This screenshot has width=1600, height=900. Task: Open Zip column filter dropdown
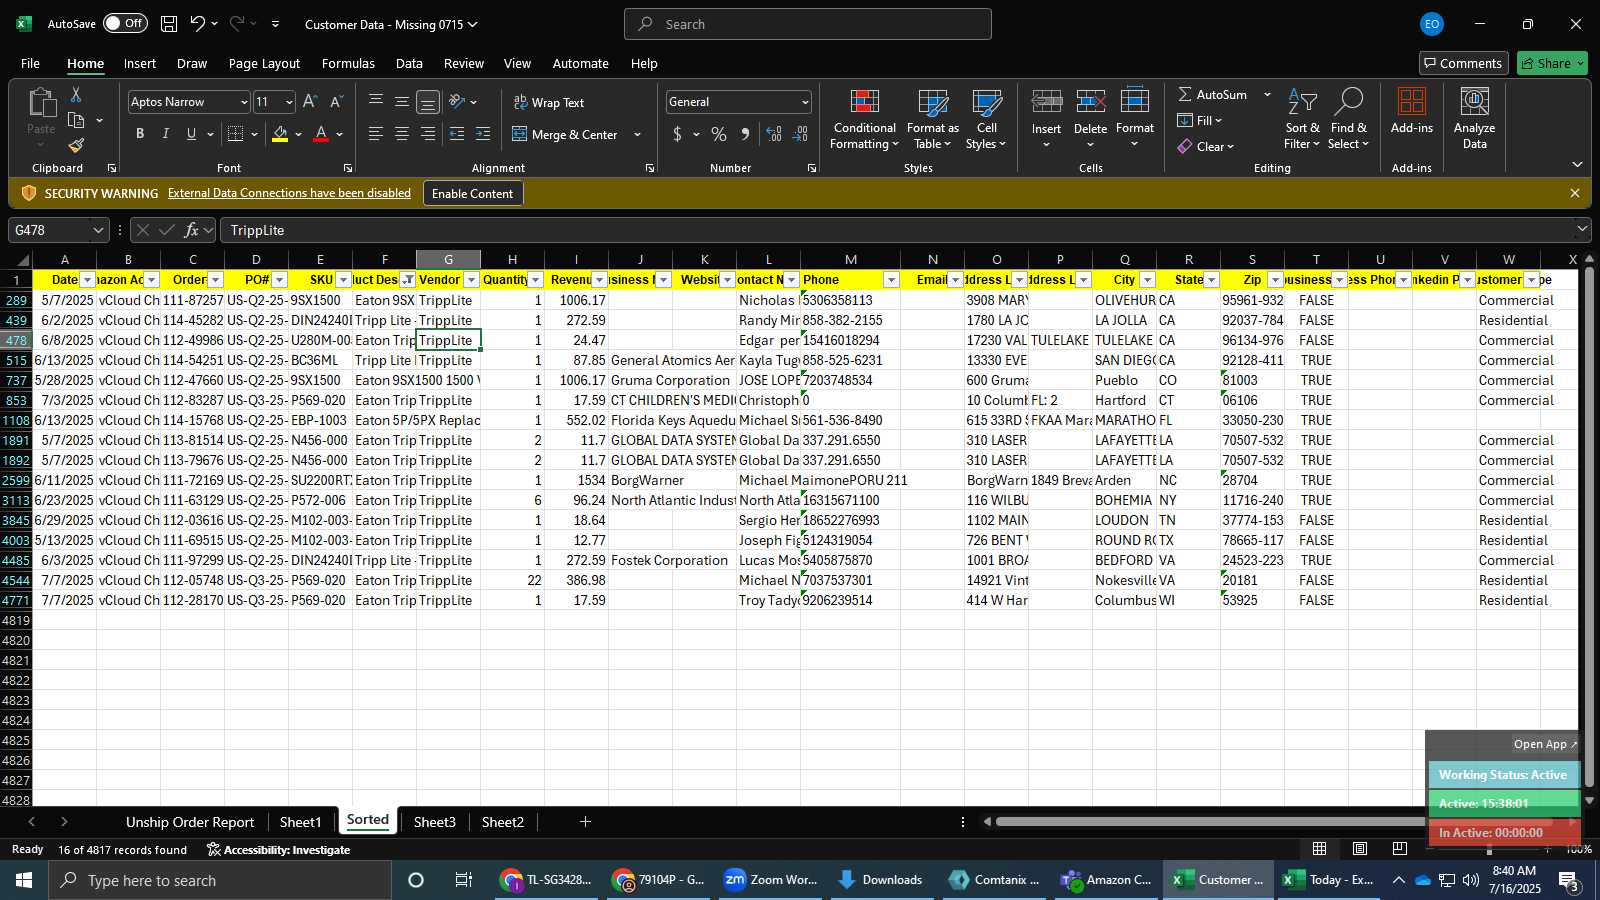pyautogui.click(x=1275, y=280)
